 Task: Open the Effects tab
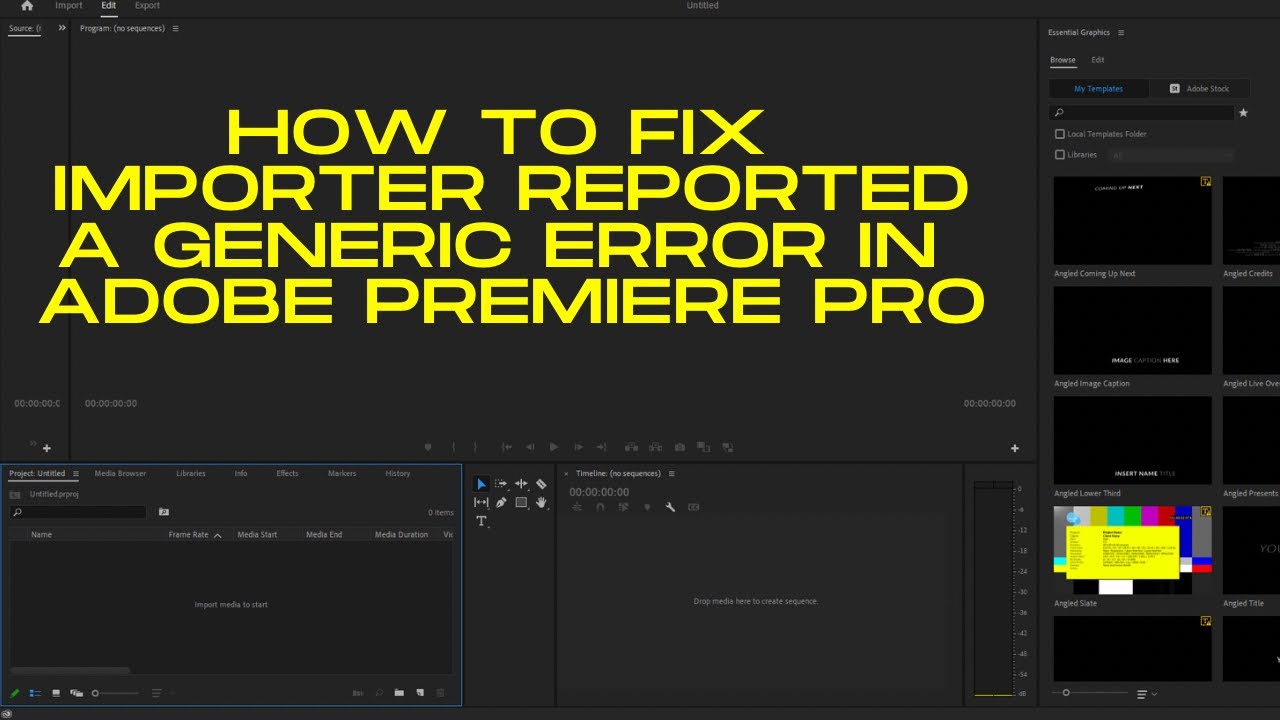point(287,473)
